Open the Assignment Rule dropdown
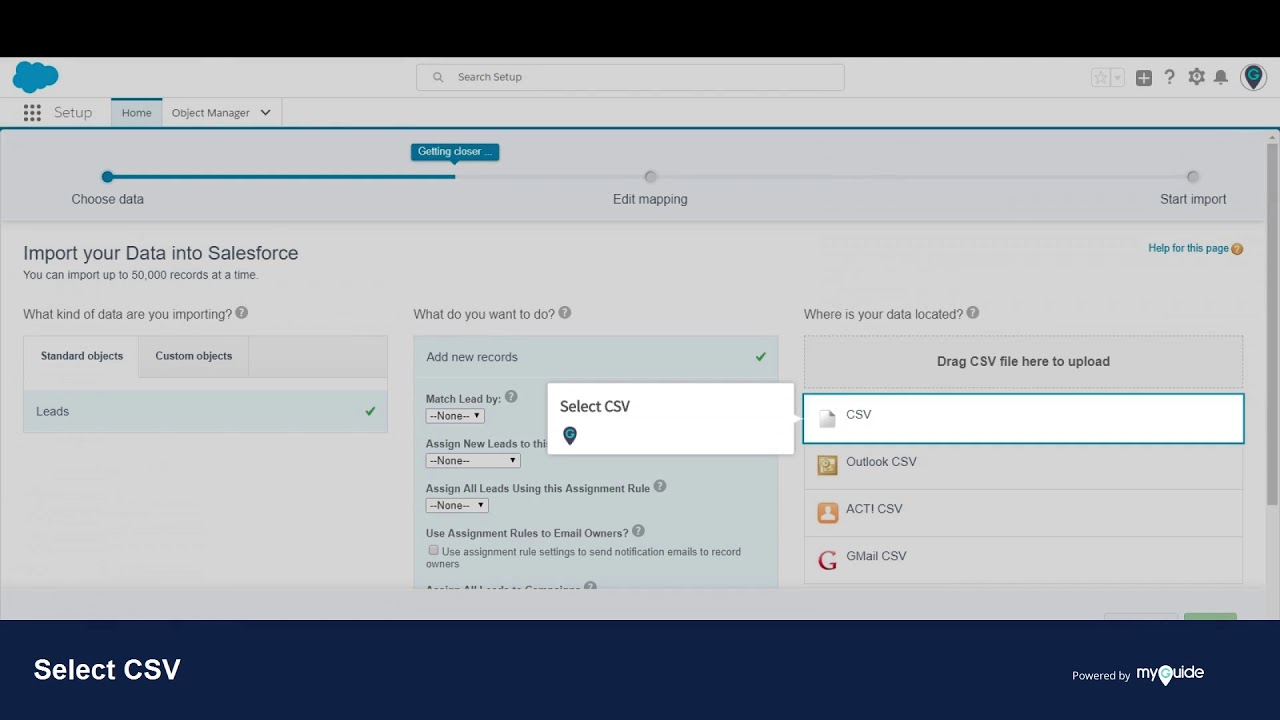Screen dimensions: 1280x720 (x=457, y=506)
